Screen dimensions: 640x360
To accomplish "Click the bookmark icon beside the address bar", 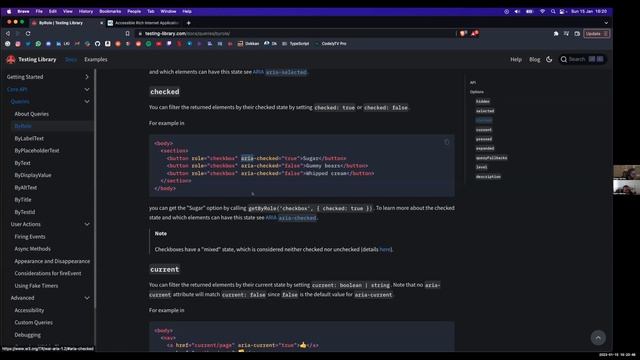I will 127,33.
